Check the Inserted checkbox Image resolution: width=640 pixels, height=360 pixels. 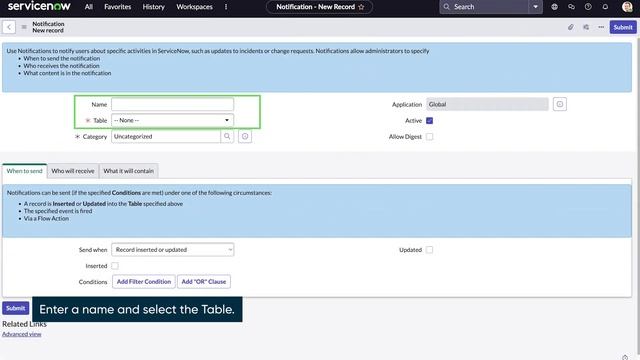coord(115,266)
